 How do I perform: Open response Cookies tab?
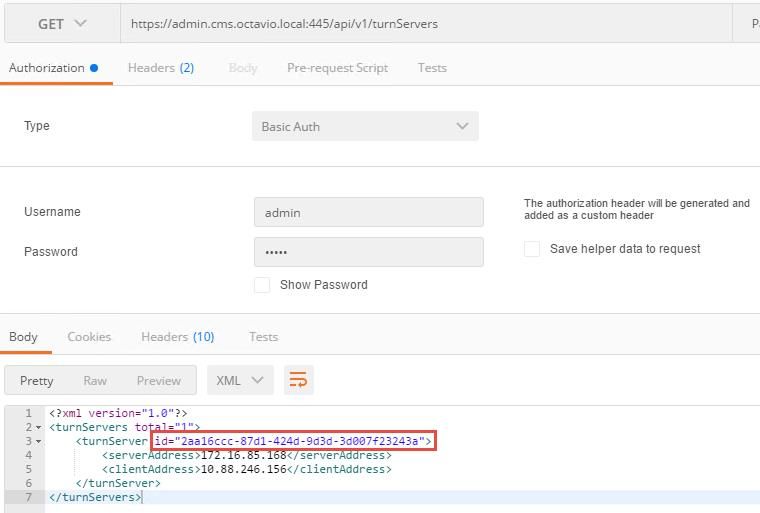[89, 337]
